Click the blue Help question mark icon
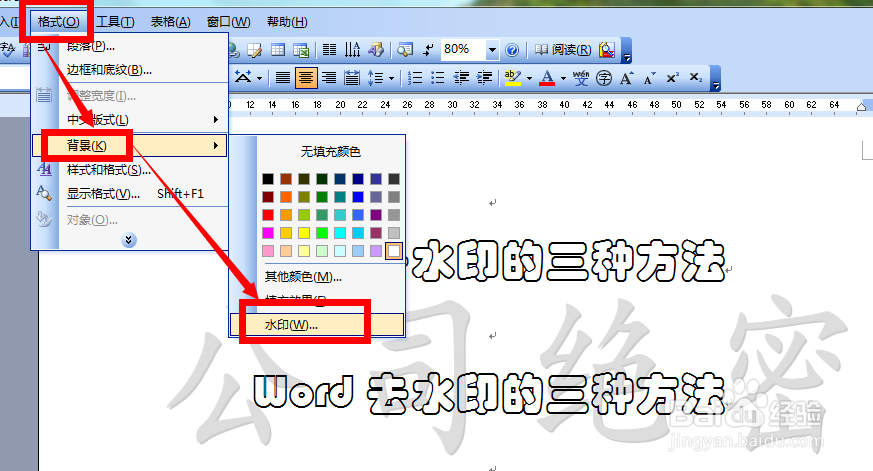The height and width of the screenshot is (471, 873). (512, 50)
